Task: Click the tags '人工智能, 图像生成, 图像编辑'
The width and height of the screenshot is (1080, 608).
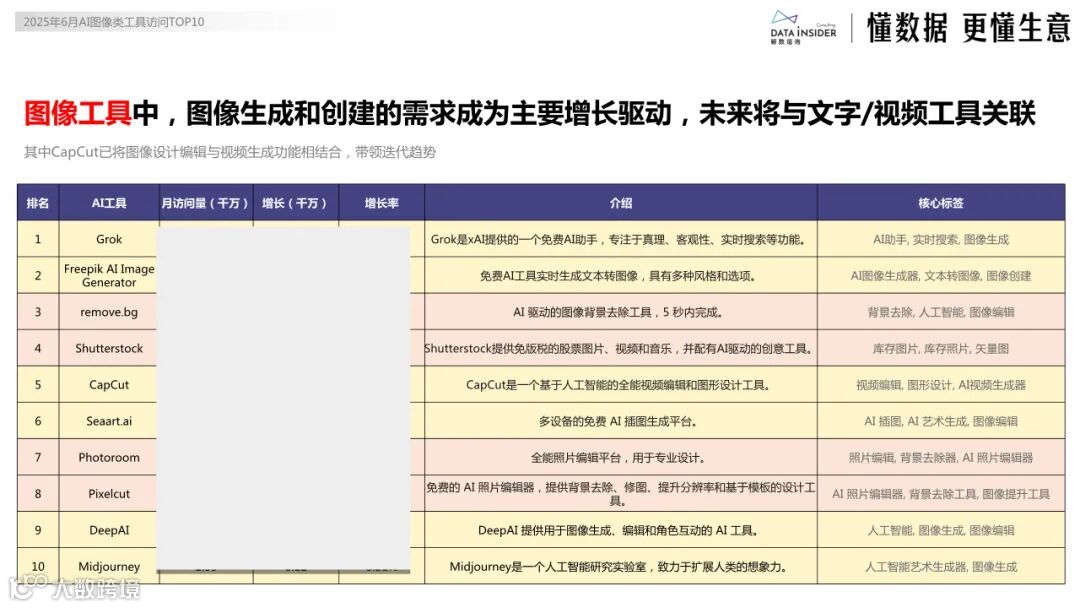Action: click(941, 531)
